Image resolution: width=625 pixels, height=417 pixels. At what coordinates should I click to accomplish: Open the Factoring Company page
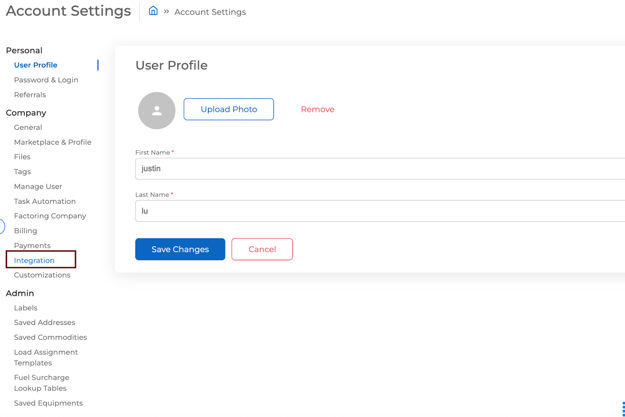point(50,216)
